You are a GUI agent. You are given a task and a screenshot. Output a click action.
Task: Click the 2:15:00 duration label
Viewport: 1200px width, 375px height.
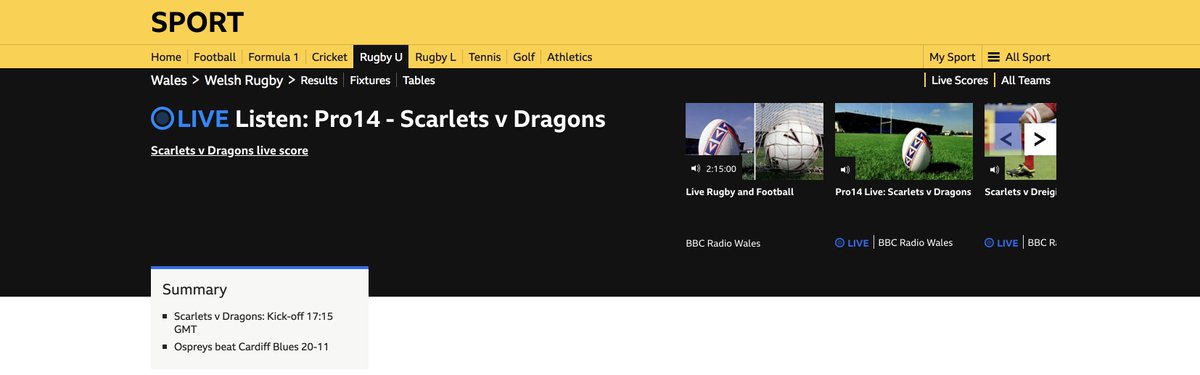721,169
